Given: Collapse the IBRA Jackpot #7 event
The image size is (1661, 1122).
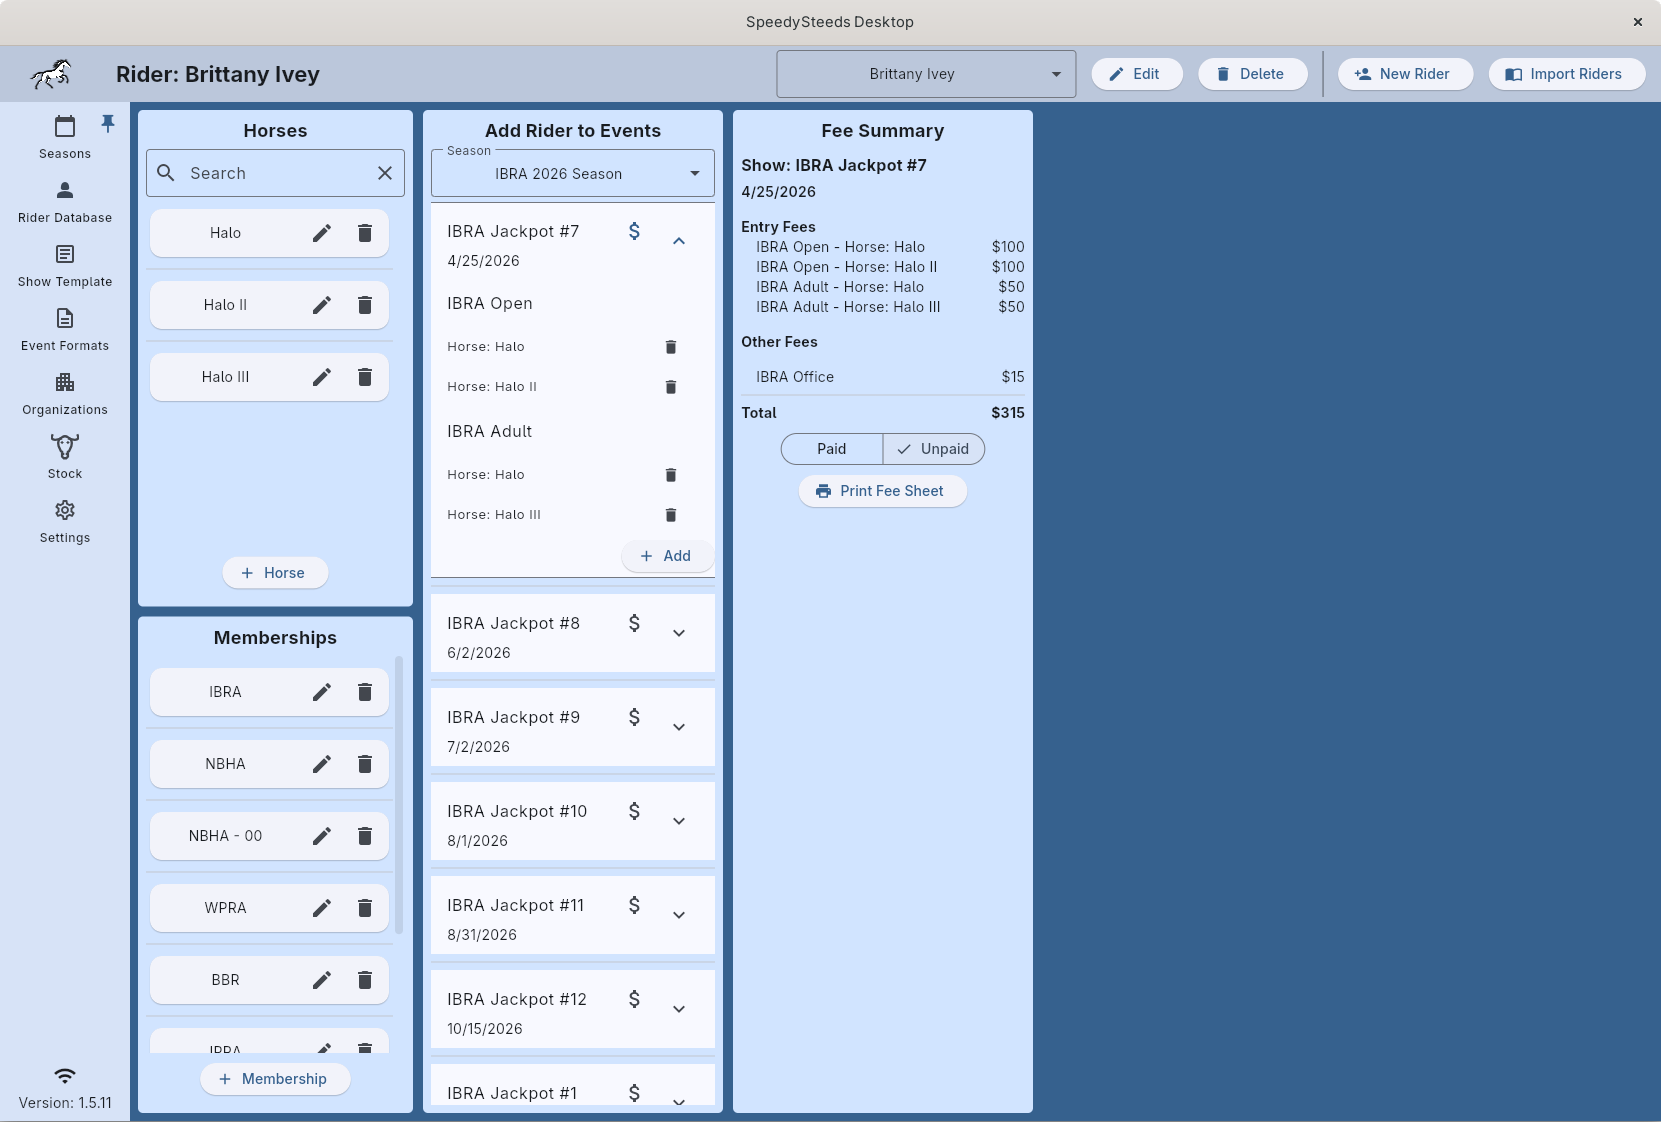Looking at the screenshot, I should click(679, 241).
